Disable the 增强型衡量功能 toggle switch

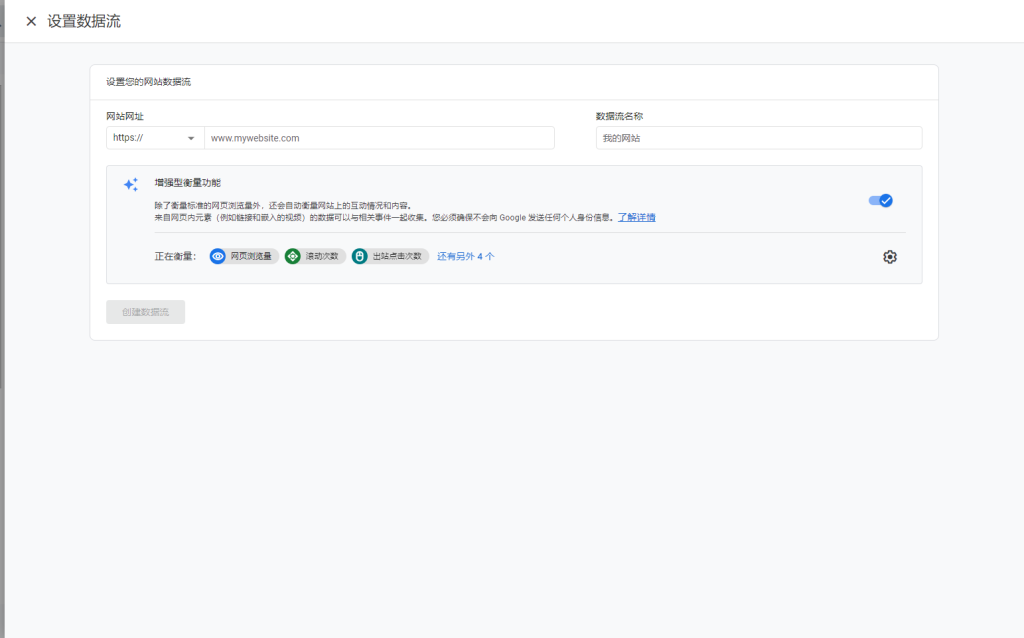click(x=881, y=200)
